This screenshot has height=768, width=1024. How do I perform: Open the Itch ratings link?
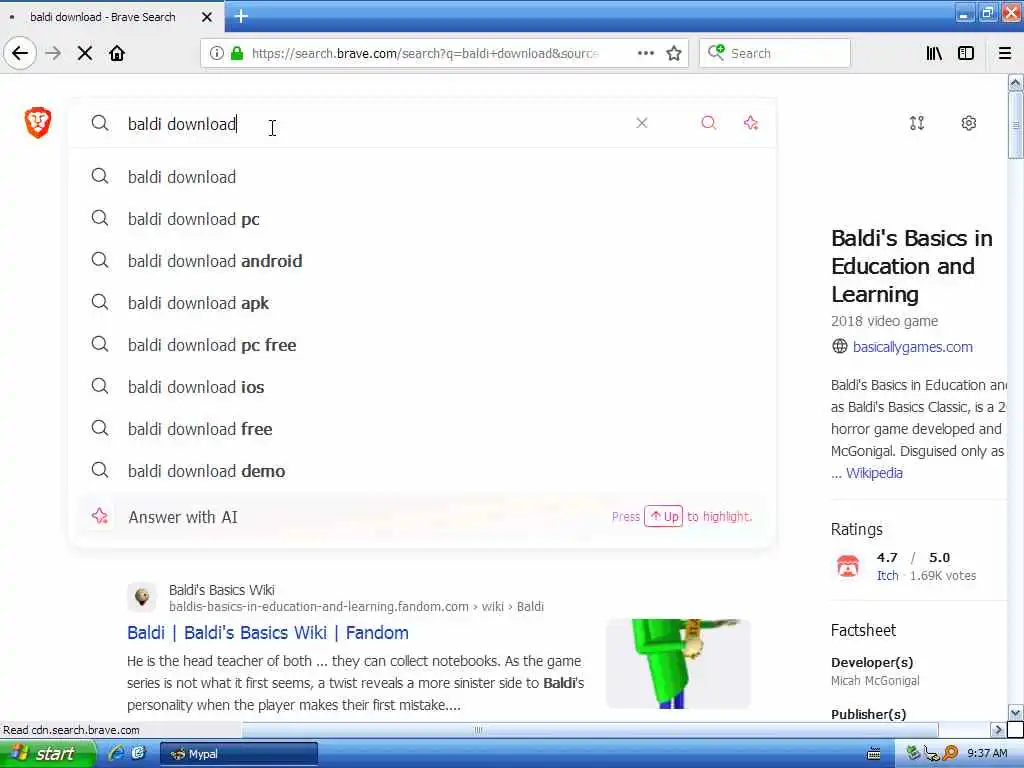click(x=887, y=575)
